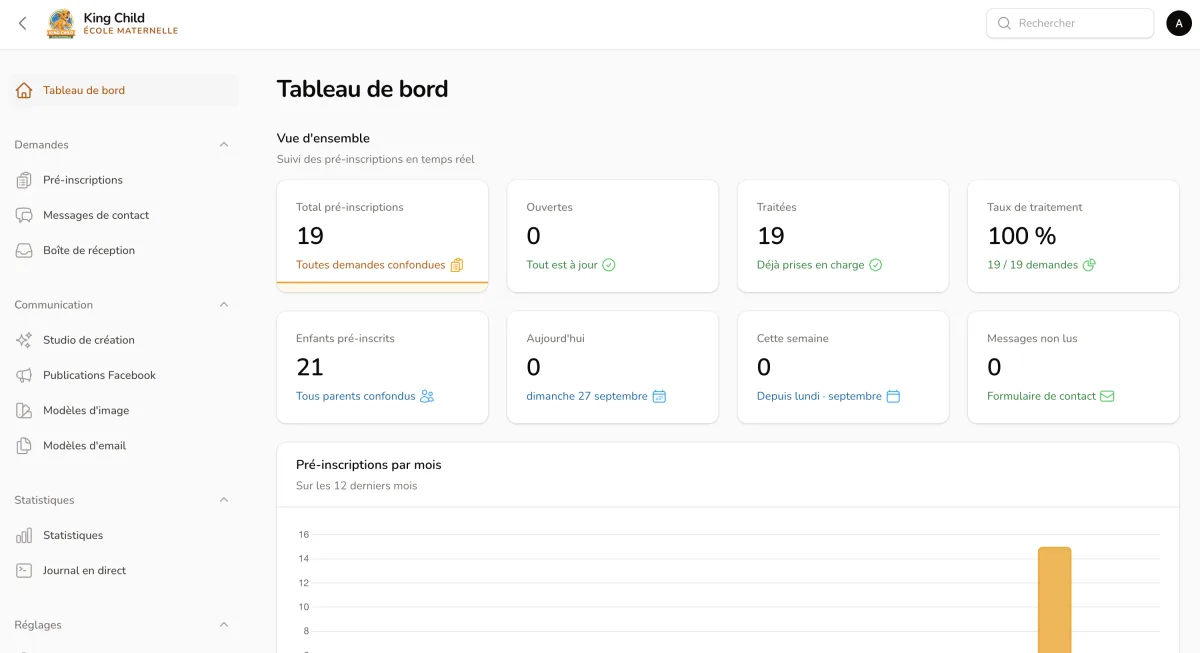The width and height of the screenshot is (1200, 653).
Task: Click pie icon beside 19 / 19 demandes
Action: 1089,265
